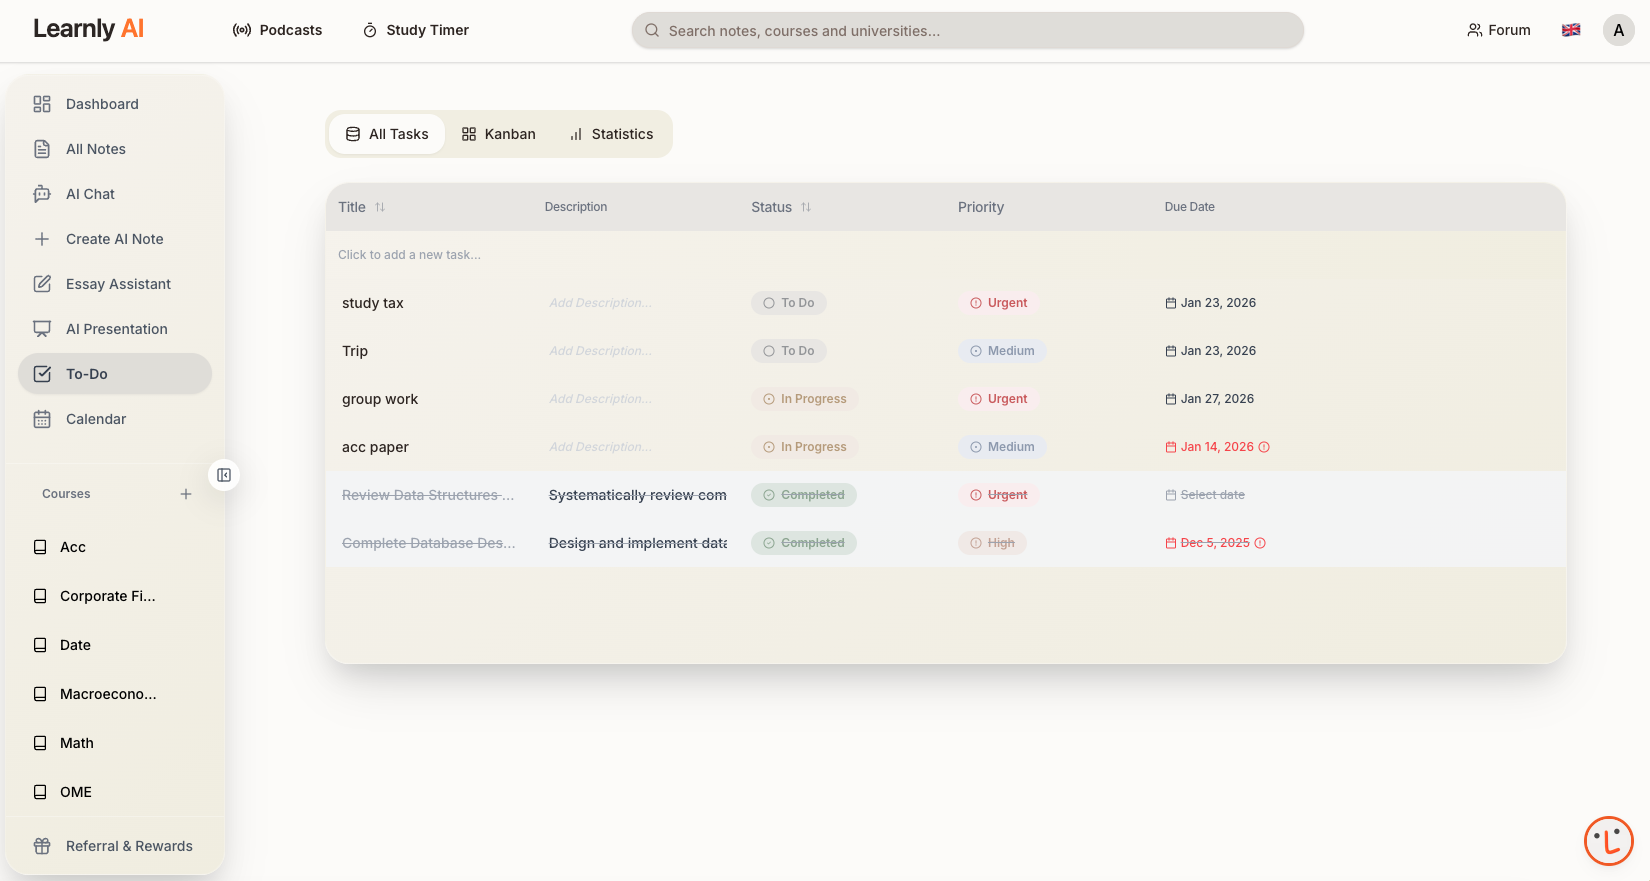The image size is (1650, 881).
Task: Edit overdue acc paper date Jan 14
Action: 1217,447
